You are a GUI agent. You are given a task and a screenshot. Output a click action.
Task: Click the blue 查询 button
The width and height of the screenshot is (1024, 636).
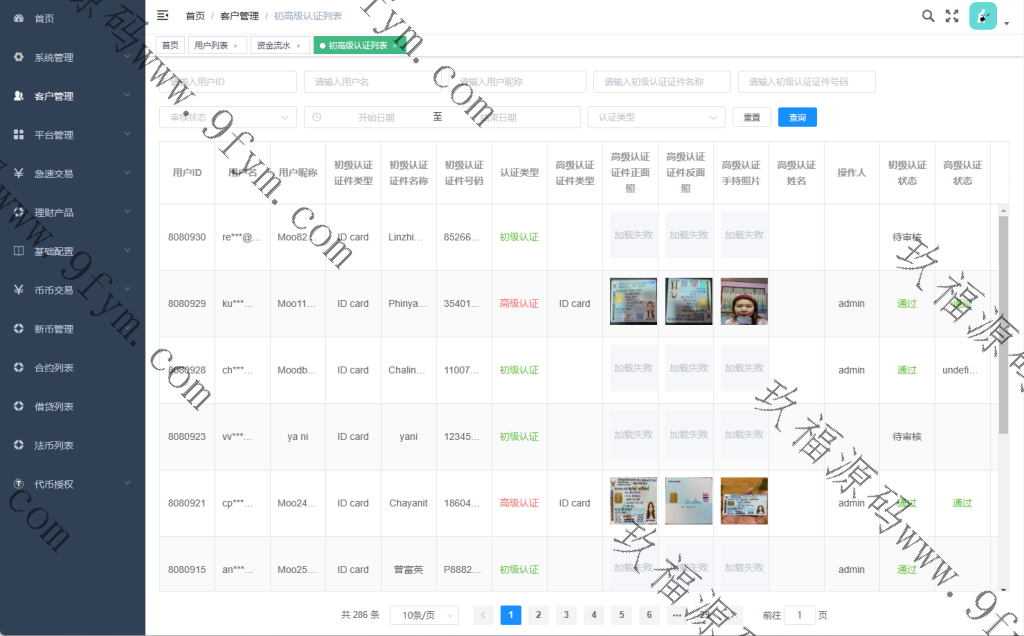click(x=797, y=117)
